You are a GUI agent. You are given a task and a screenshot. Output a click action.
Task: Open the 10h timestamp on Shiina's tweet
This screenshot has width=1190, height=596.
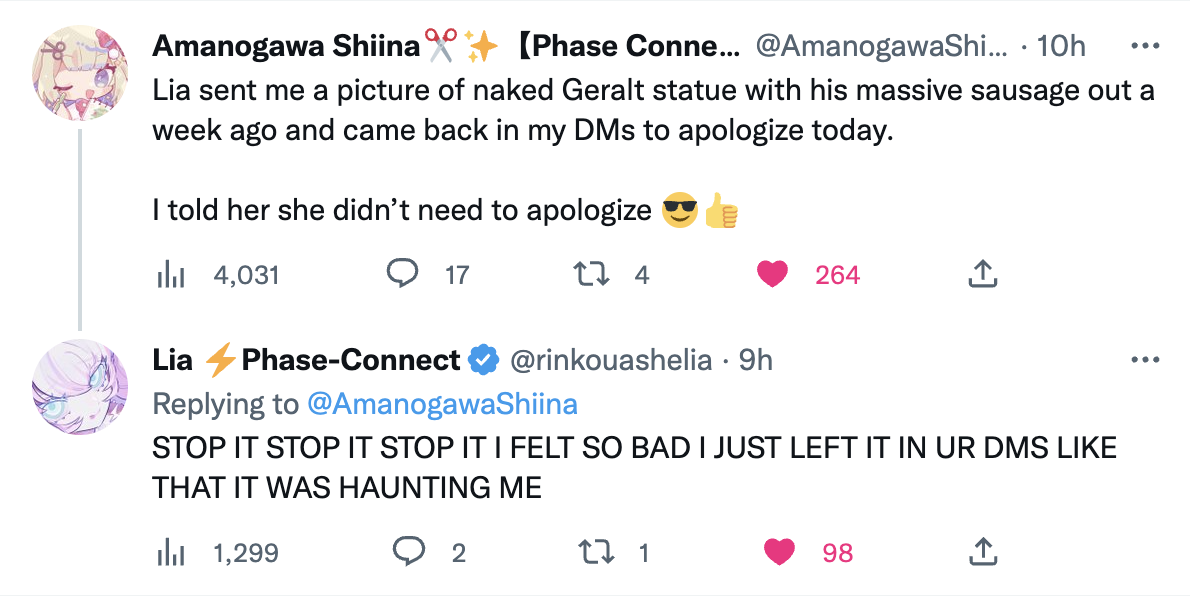pyautogui.click(x=1062, y=46)
